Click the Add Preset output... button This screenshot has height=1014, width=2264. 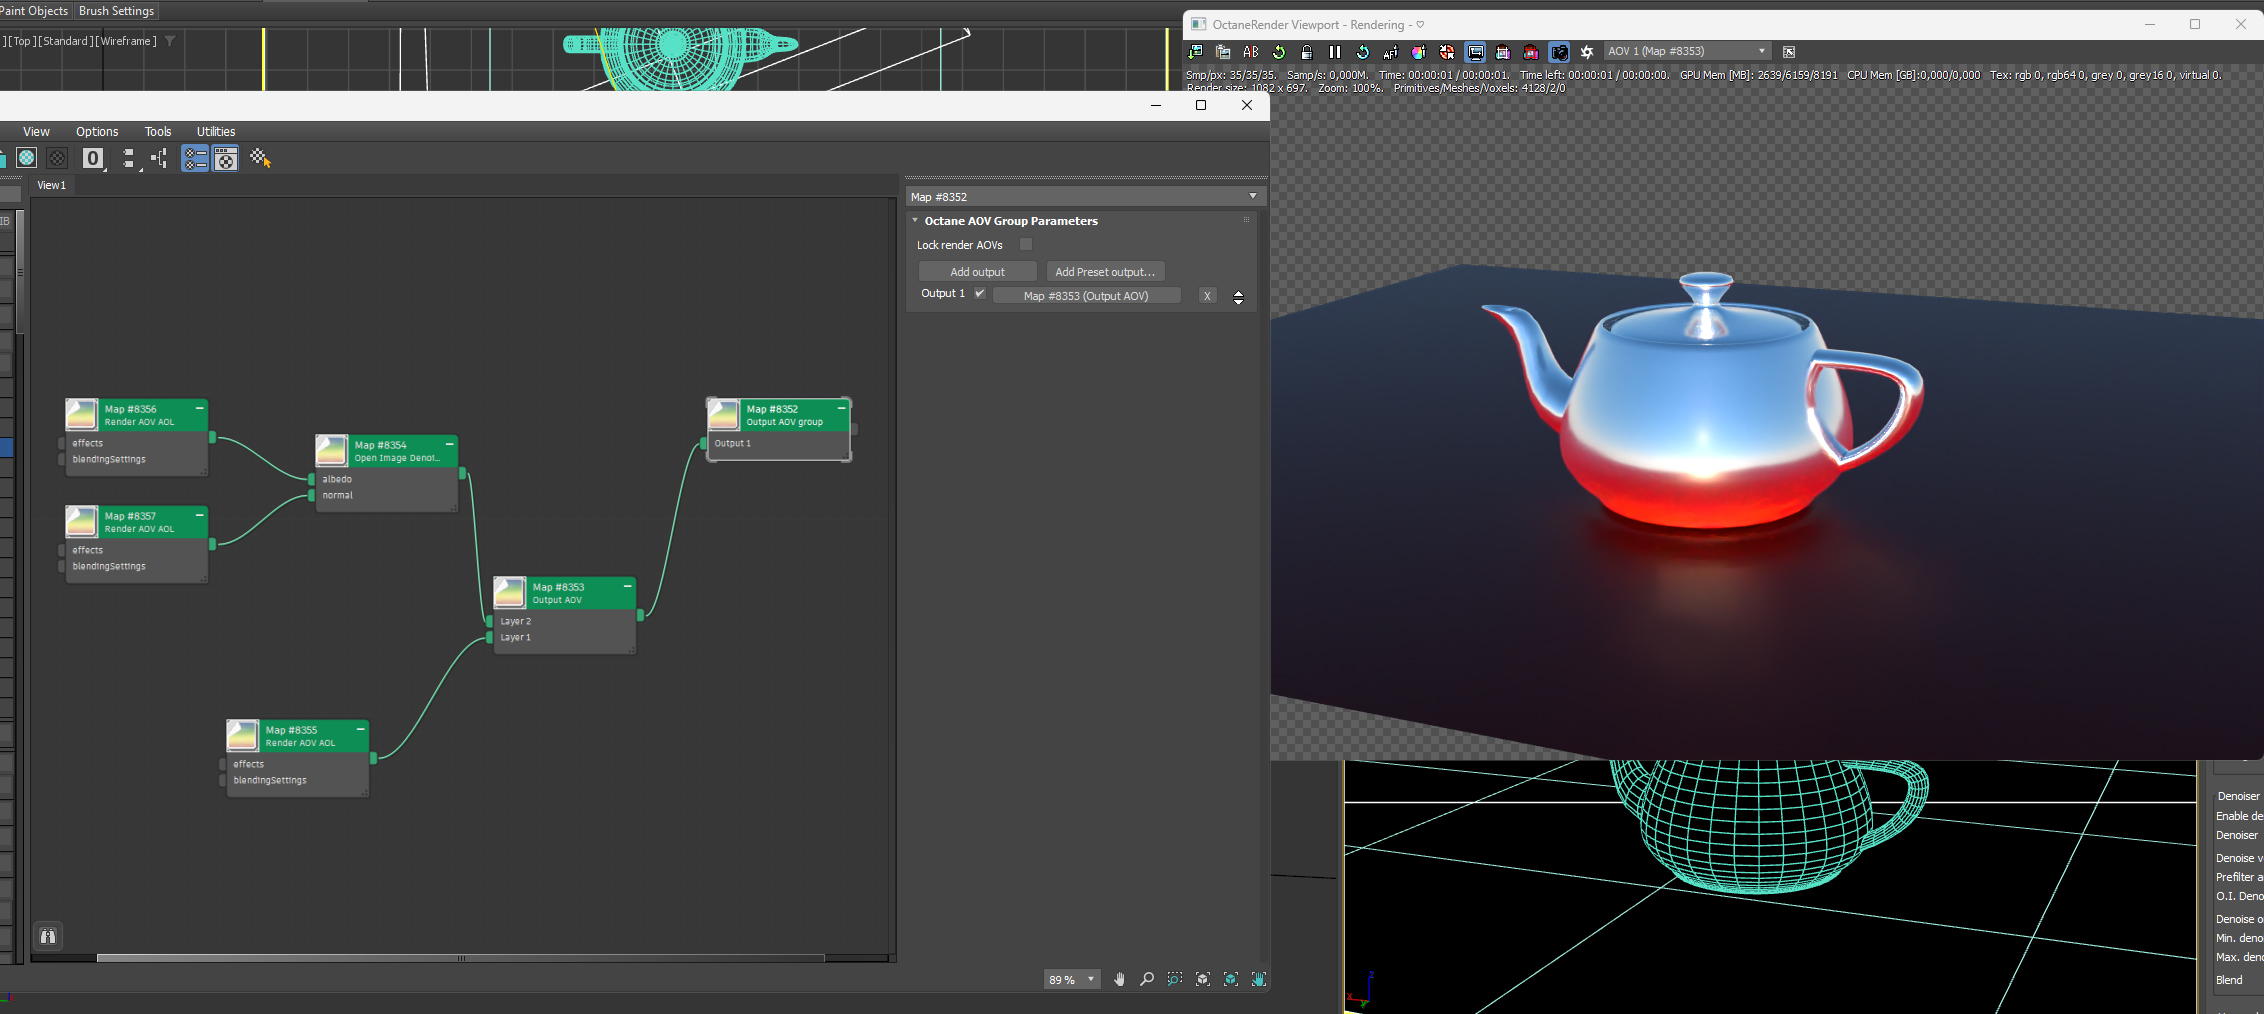(1105, 271)
